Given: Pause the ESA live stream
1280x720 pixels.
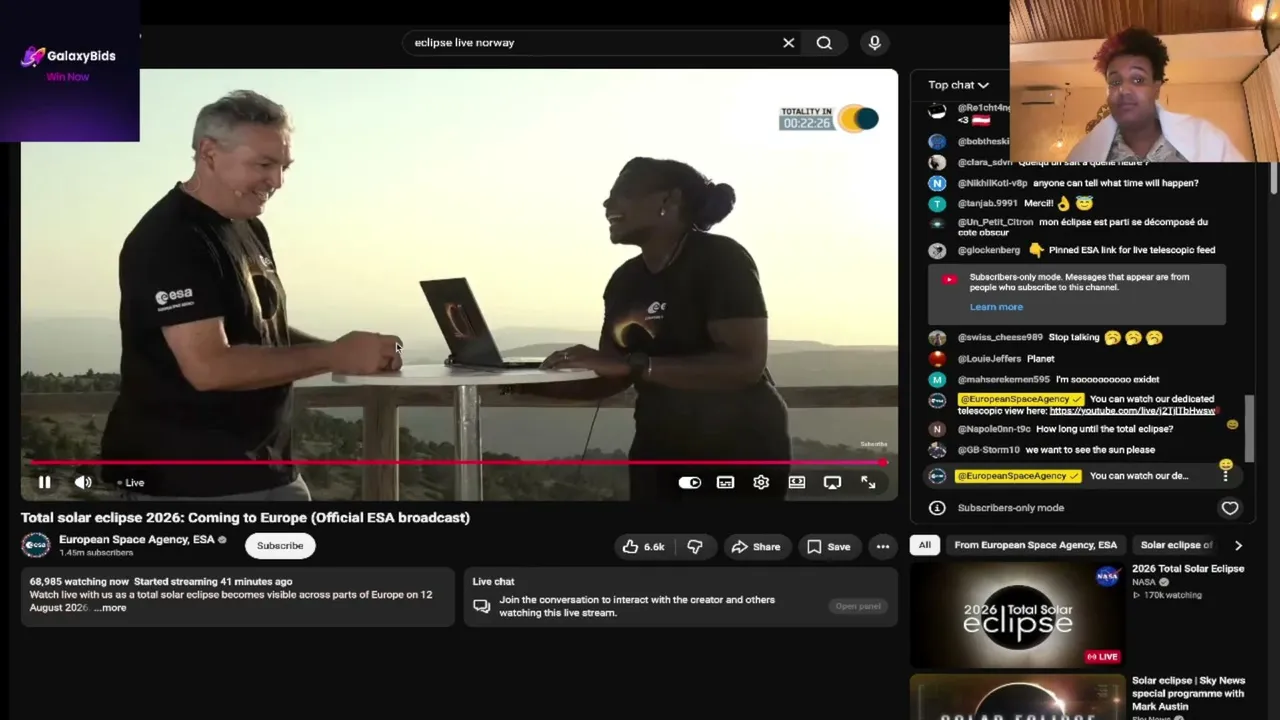Looking at the screenshot, I should 44,482.
